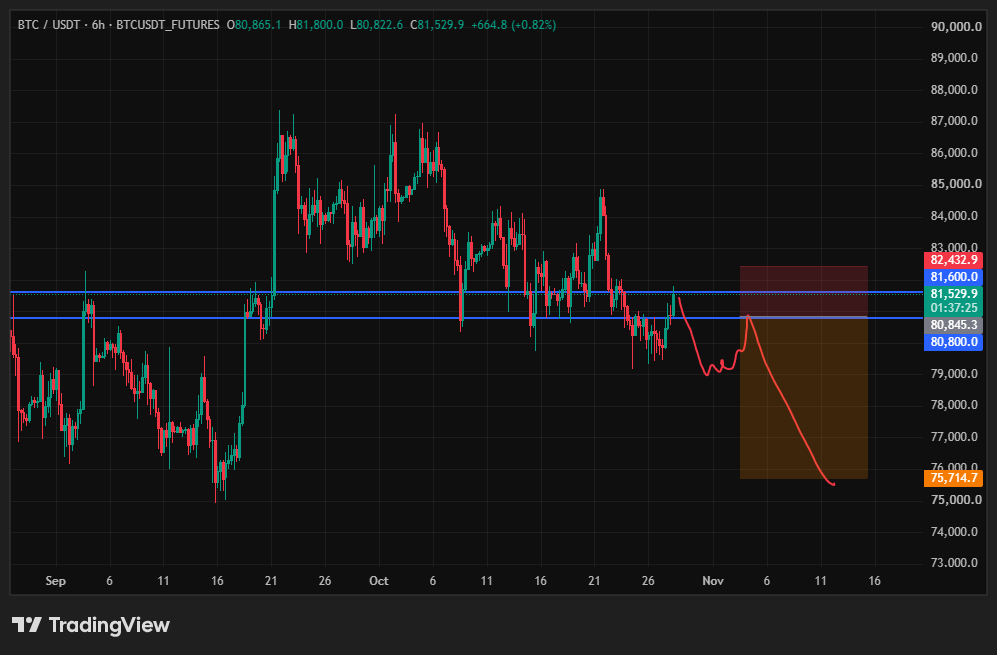This screenshot has height=655, width=997.
Task: Click the red stop-loss zone of the short position
Action: 804,291
